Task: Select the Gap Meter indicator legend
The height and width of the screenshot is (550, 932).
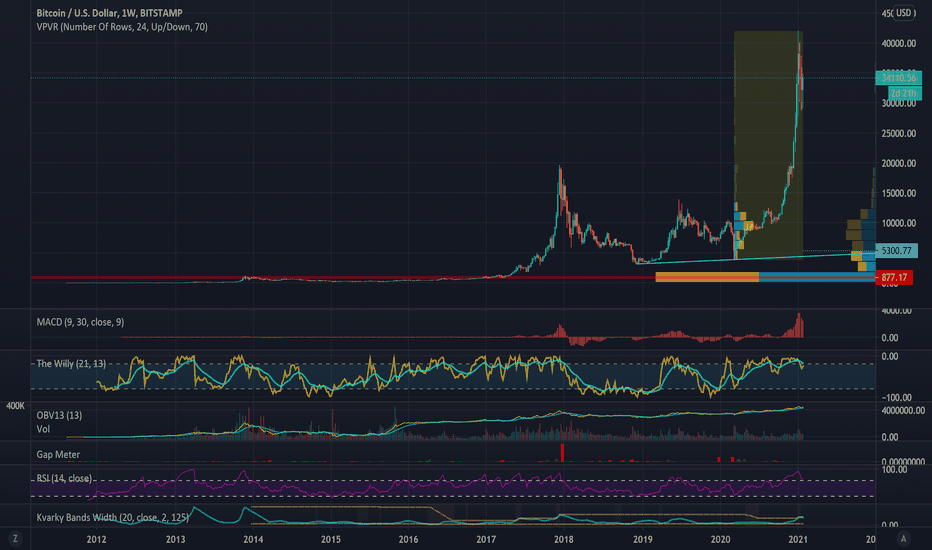Action: pyautogui.click(x=58, y=454)
